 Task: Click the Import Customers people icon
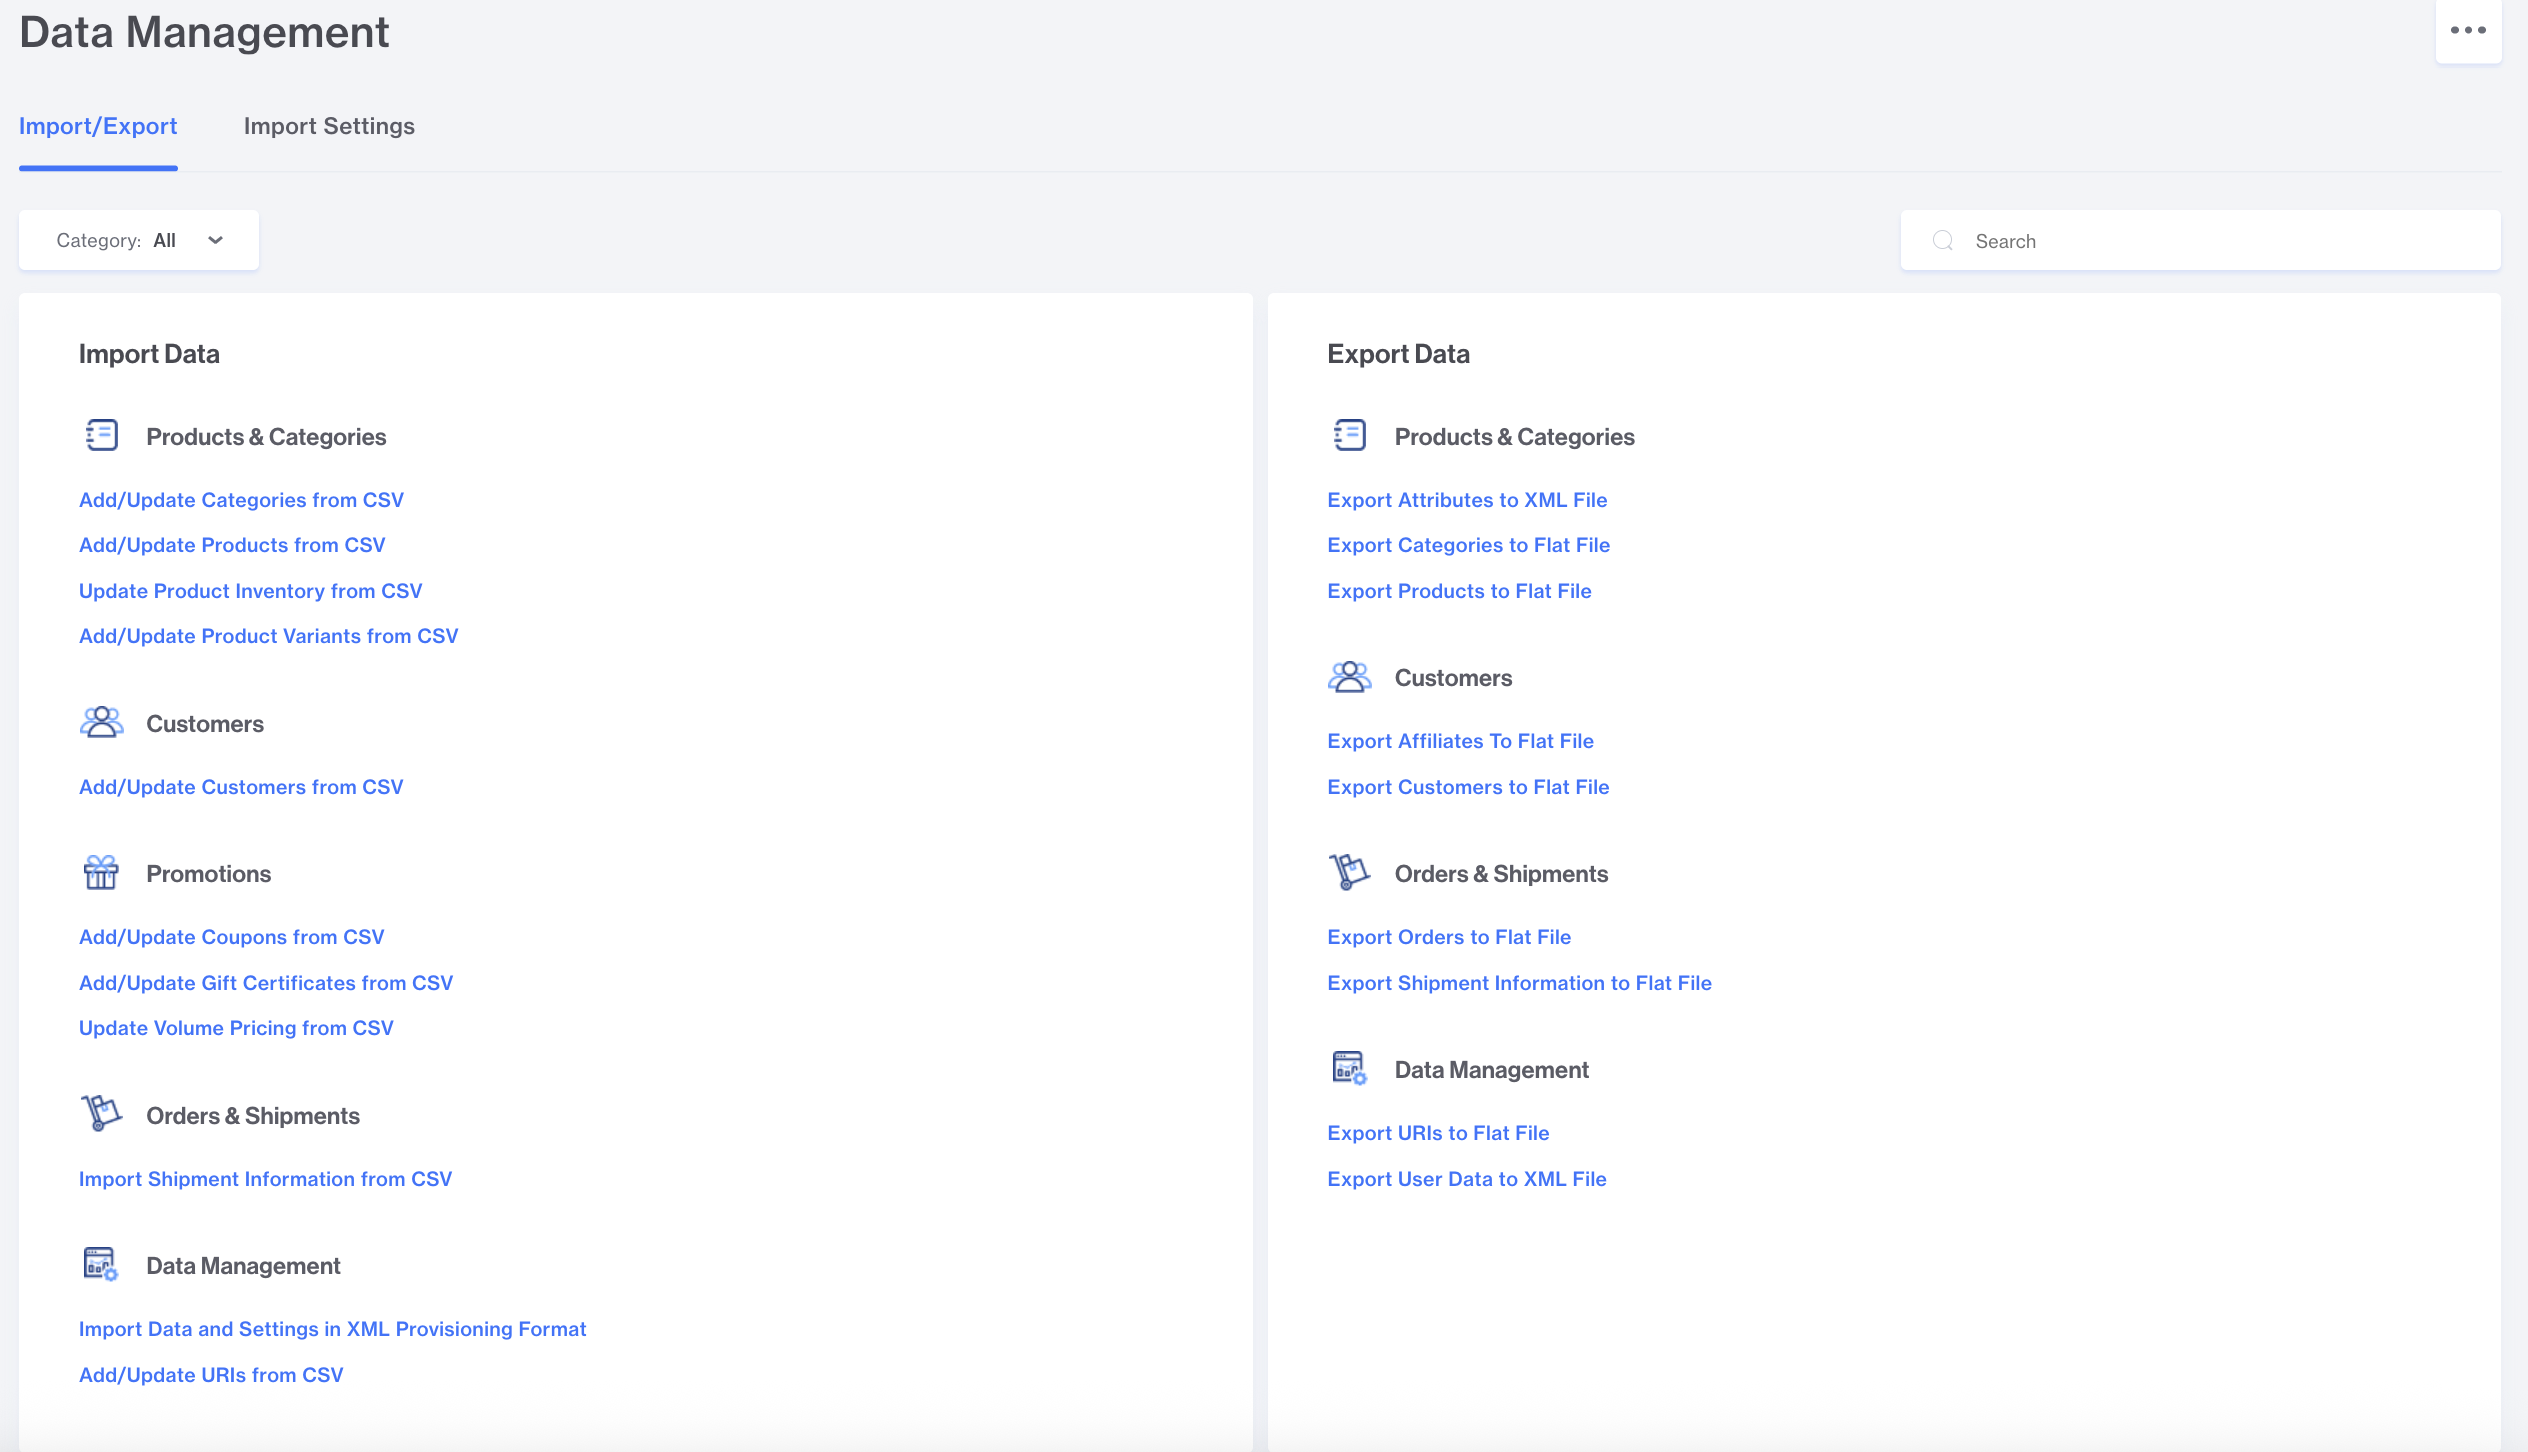coord(101,723)
